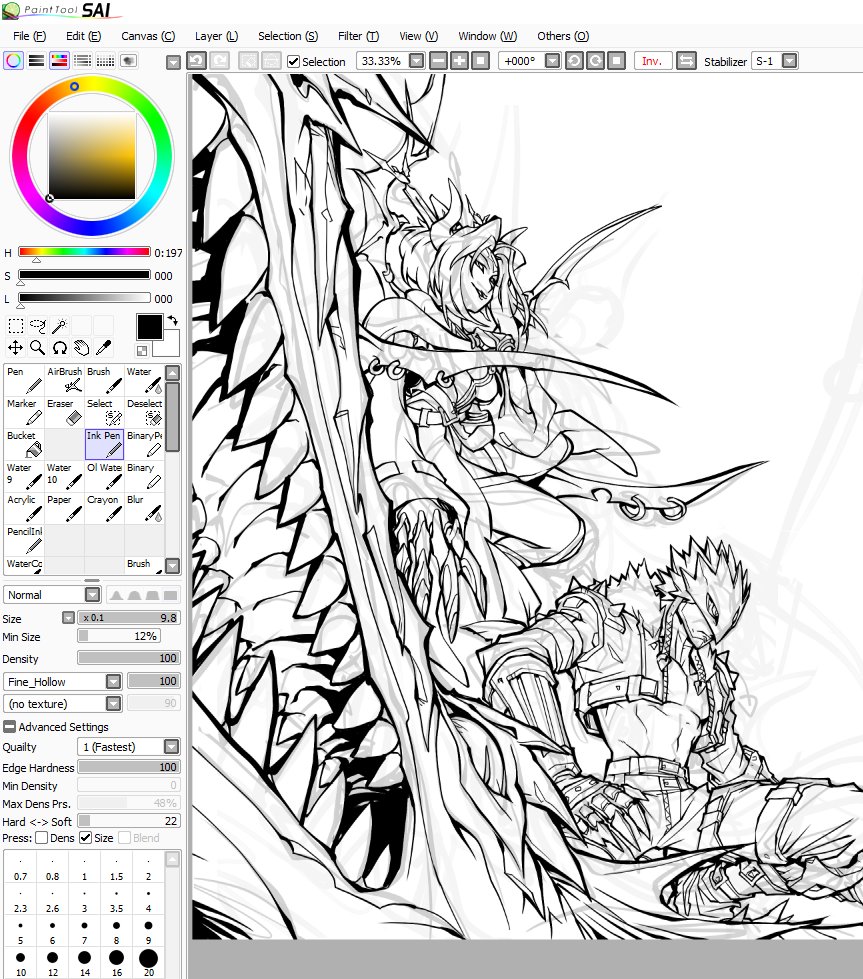This screenshot has width=863, height=979.
Task: Select the move tool
Action: pyautogui.click(x=16, y=348)
